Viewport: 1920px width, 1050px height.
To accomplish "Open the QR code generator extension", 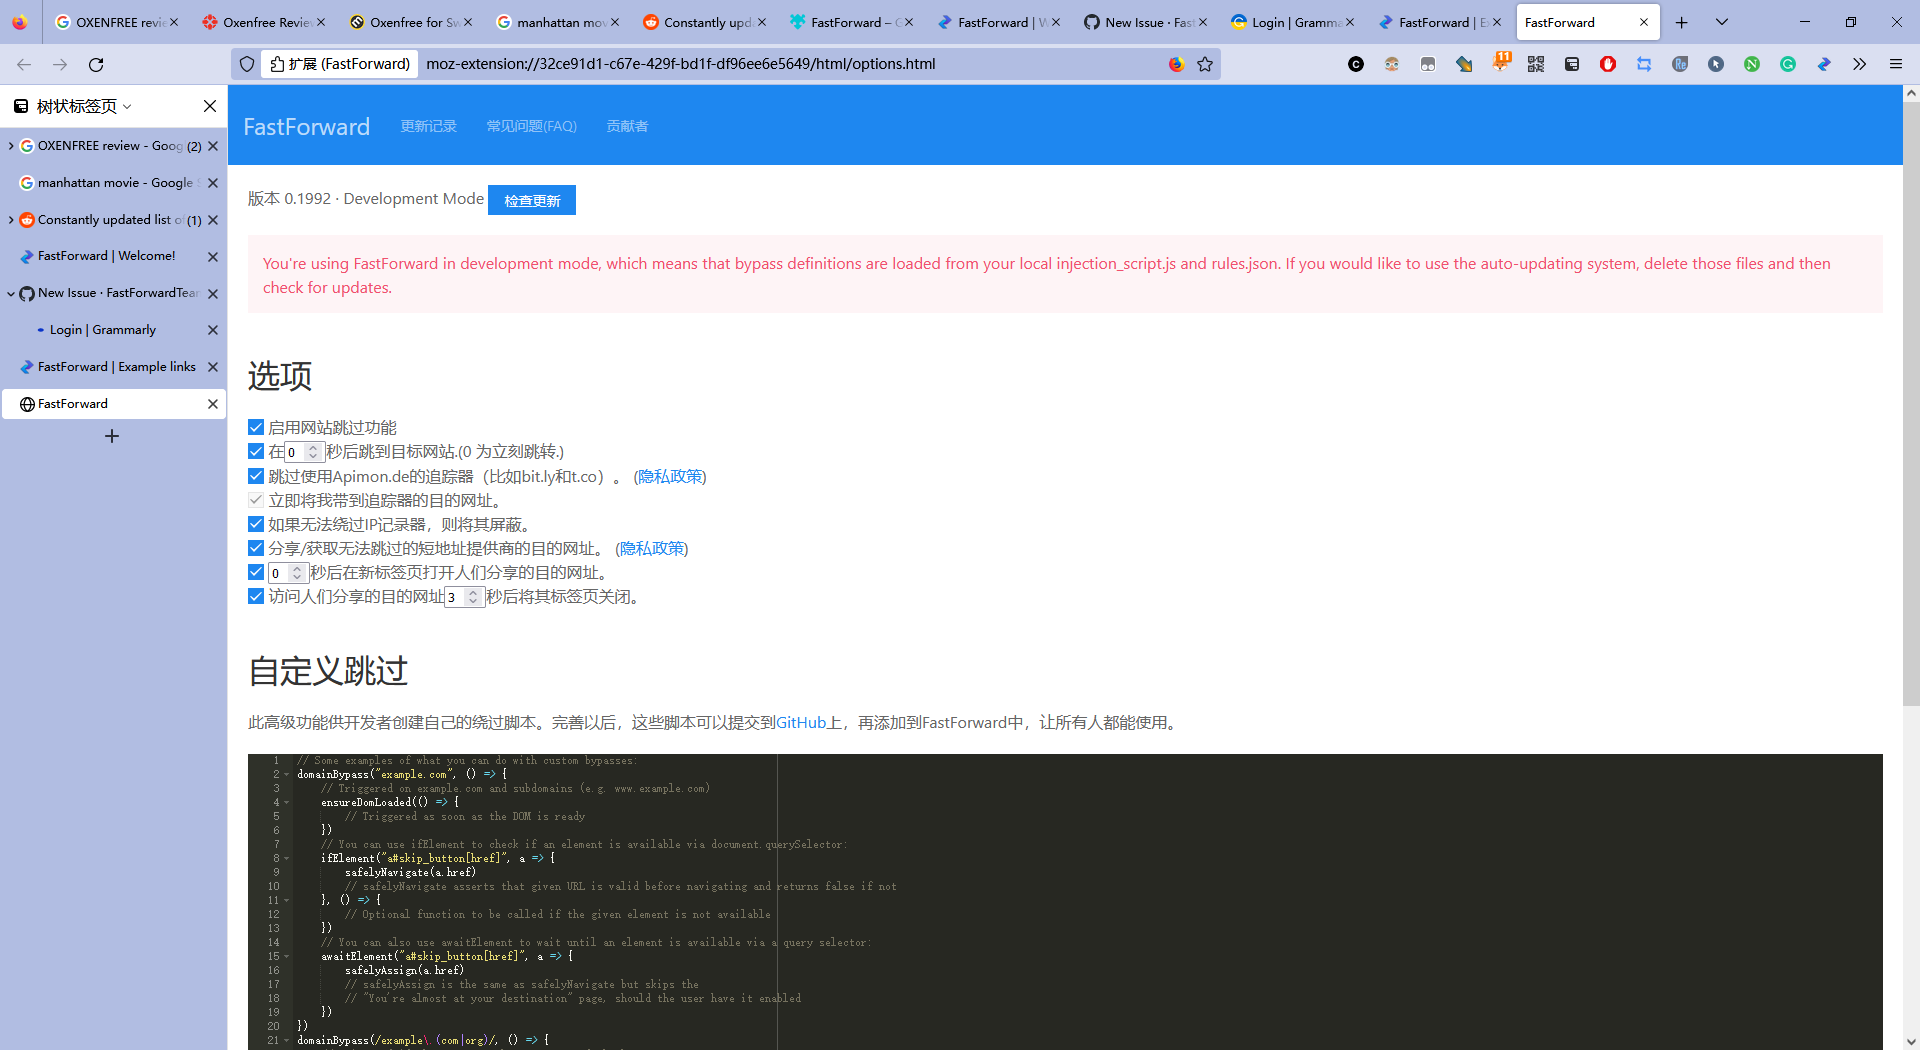I will [x=1536, y=64].
